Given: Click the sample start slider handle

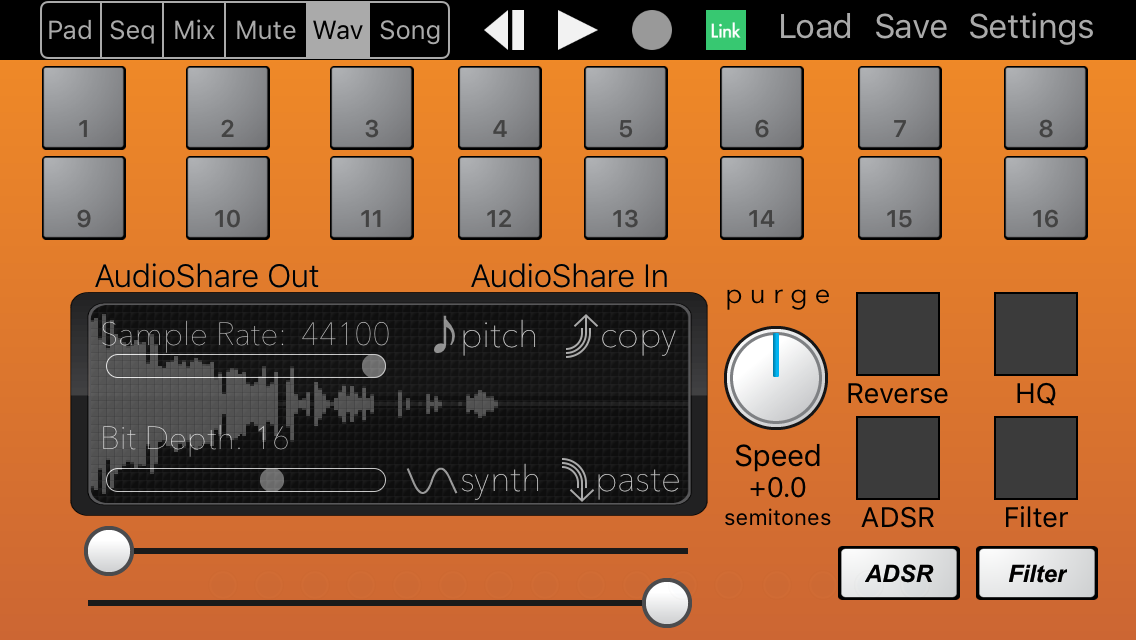Looking at the screenshot, I should 109,551.
